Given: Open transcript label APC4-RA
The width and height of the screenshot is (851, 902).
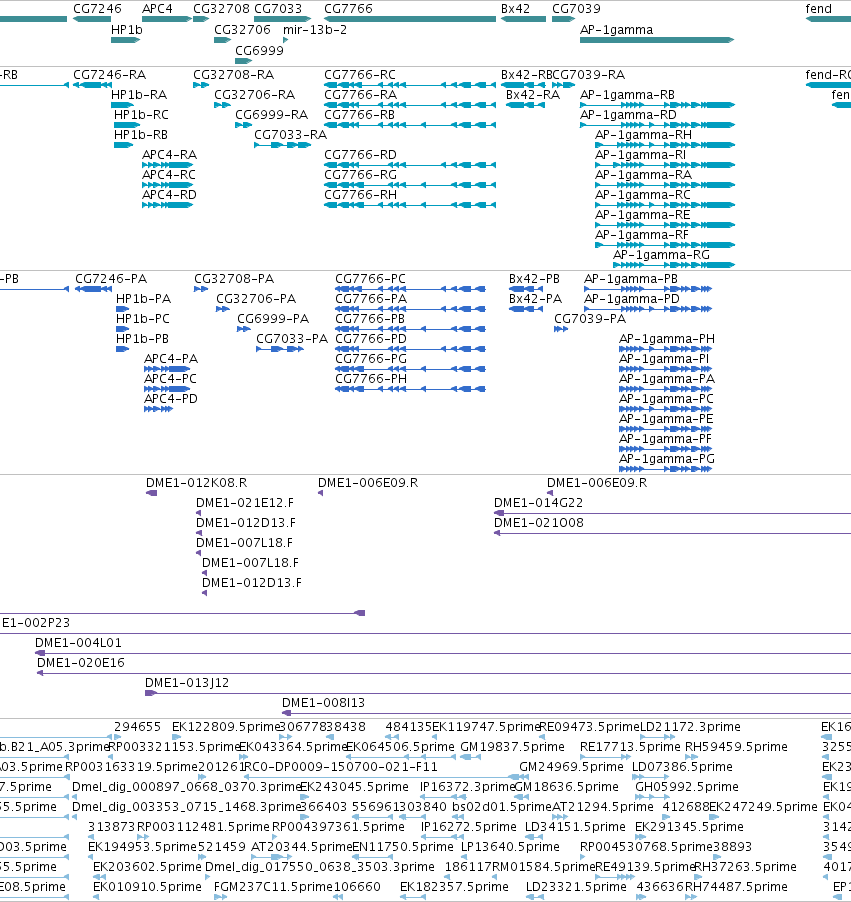Looking at the screenshot, I should pyautogui.click(x=169, y=155).
